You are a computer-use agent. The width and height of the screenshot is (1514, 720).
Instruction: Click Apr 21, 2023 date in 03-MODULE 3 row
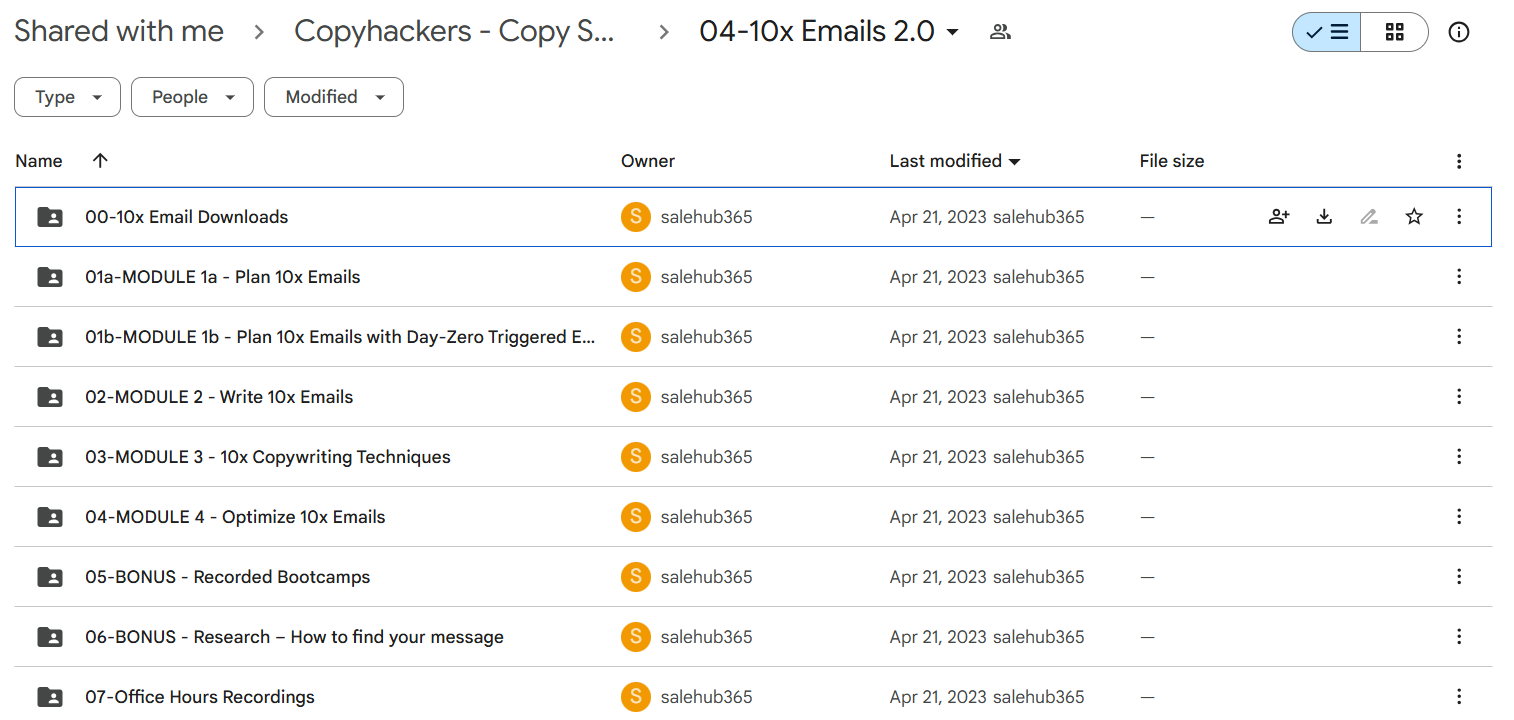point(938,457)
